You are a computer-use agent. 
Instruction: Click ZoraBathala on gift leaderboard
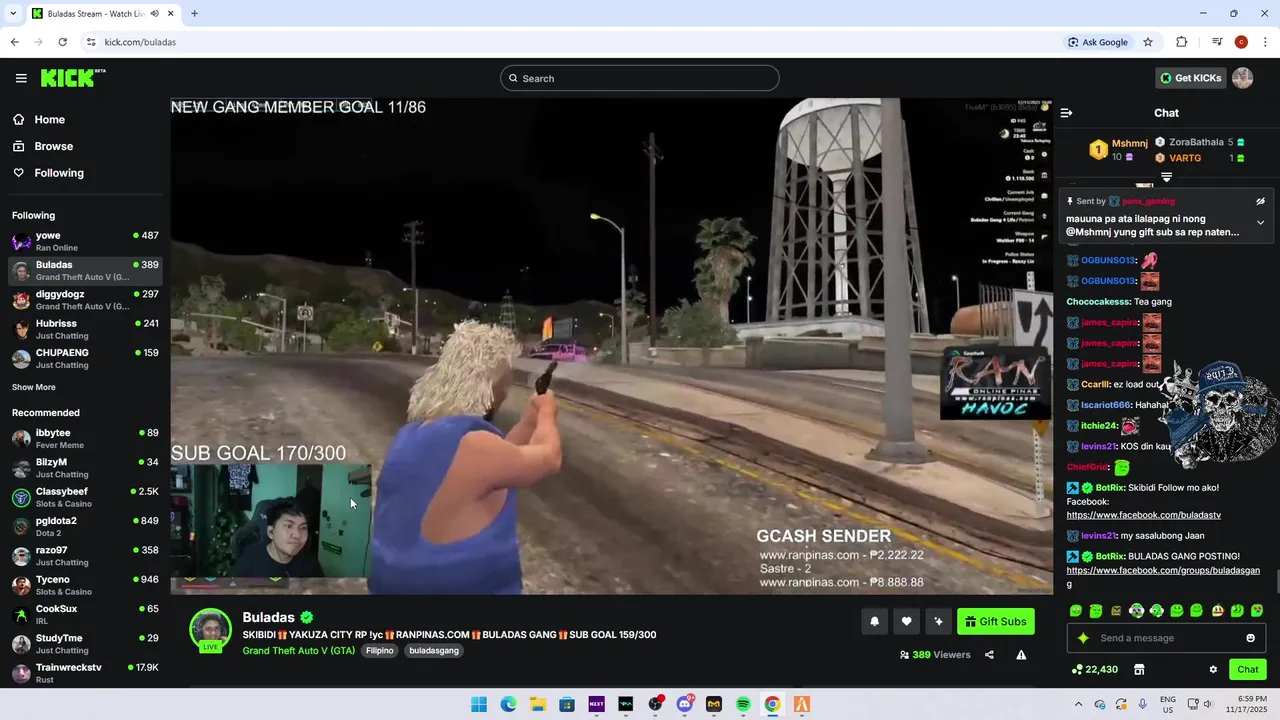coord(1196,142)
